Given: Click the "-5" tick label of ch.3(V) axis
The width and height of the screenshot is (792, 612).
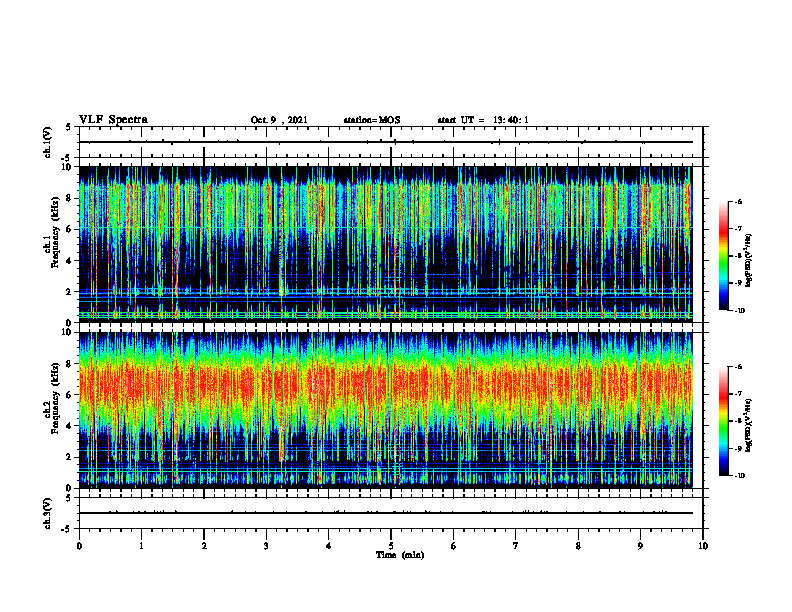Looking at the screenshot, I should 66,529.
